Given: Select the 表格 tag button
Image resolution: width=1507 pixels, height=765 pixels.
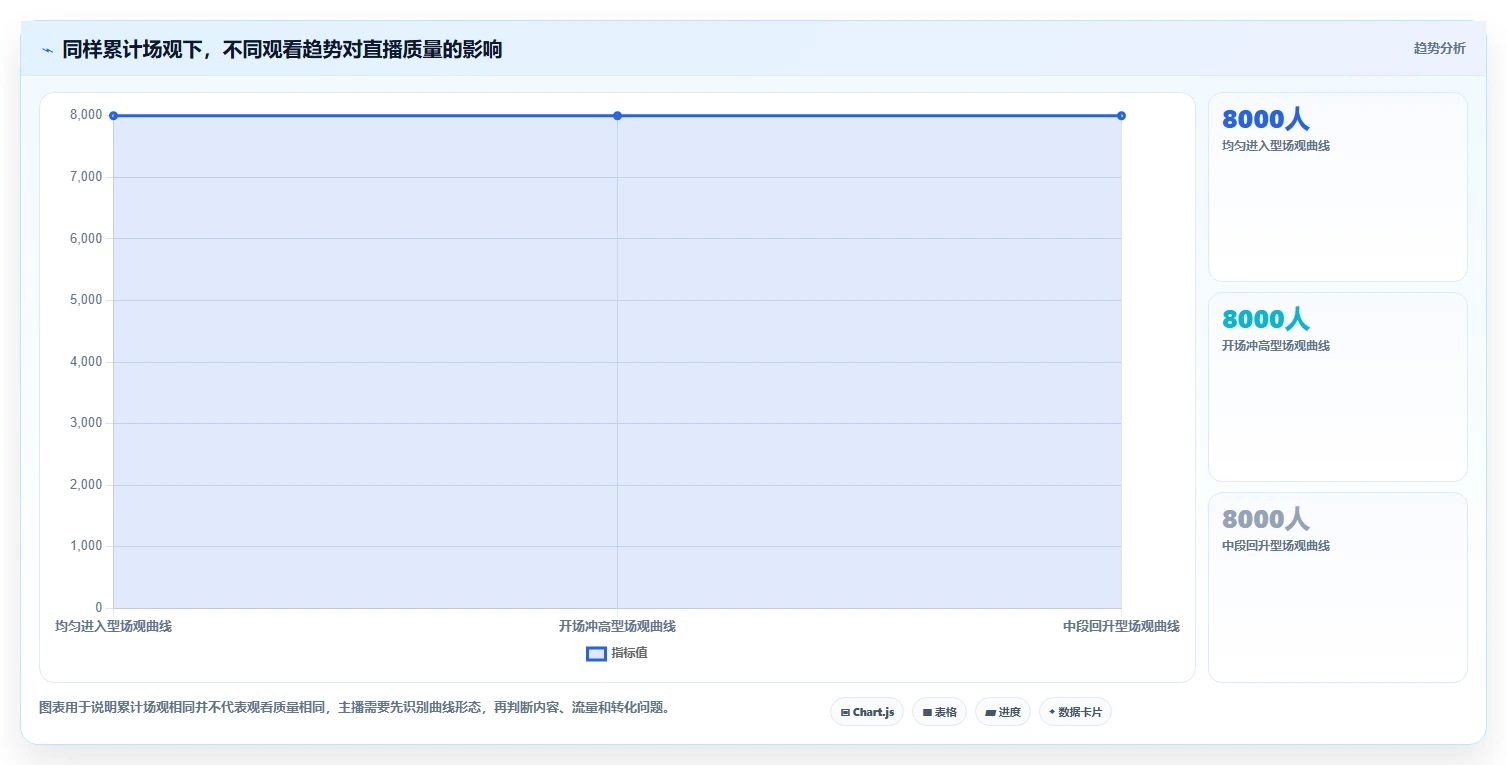Looking at the screenshot, I should pyautogui.click(x=939, y=712).
